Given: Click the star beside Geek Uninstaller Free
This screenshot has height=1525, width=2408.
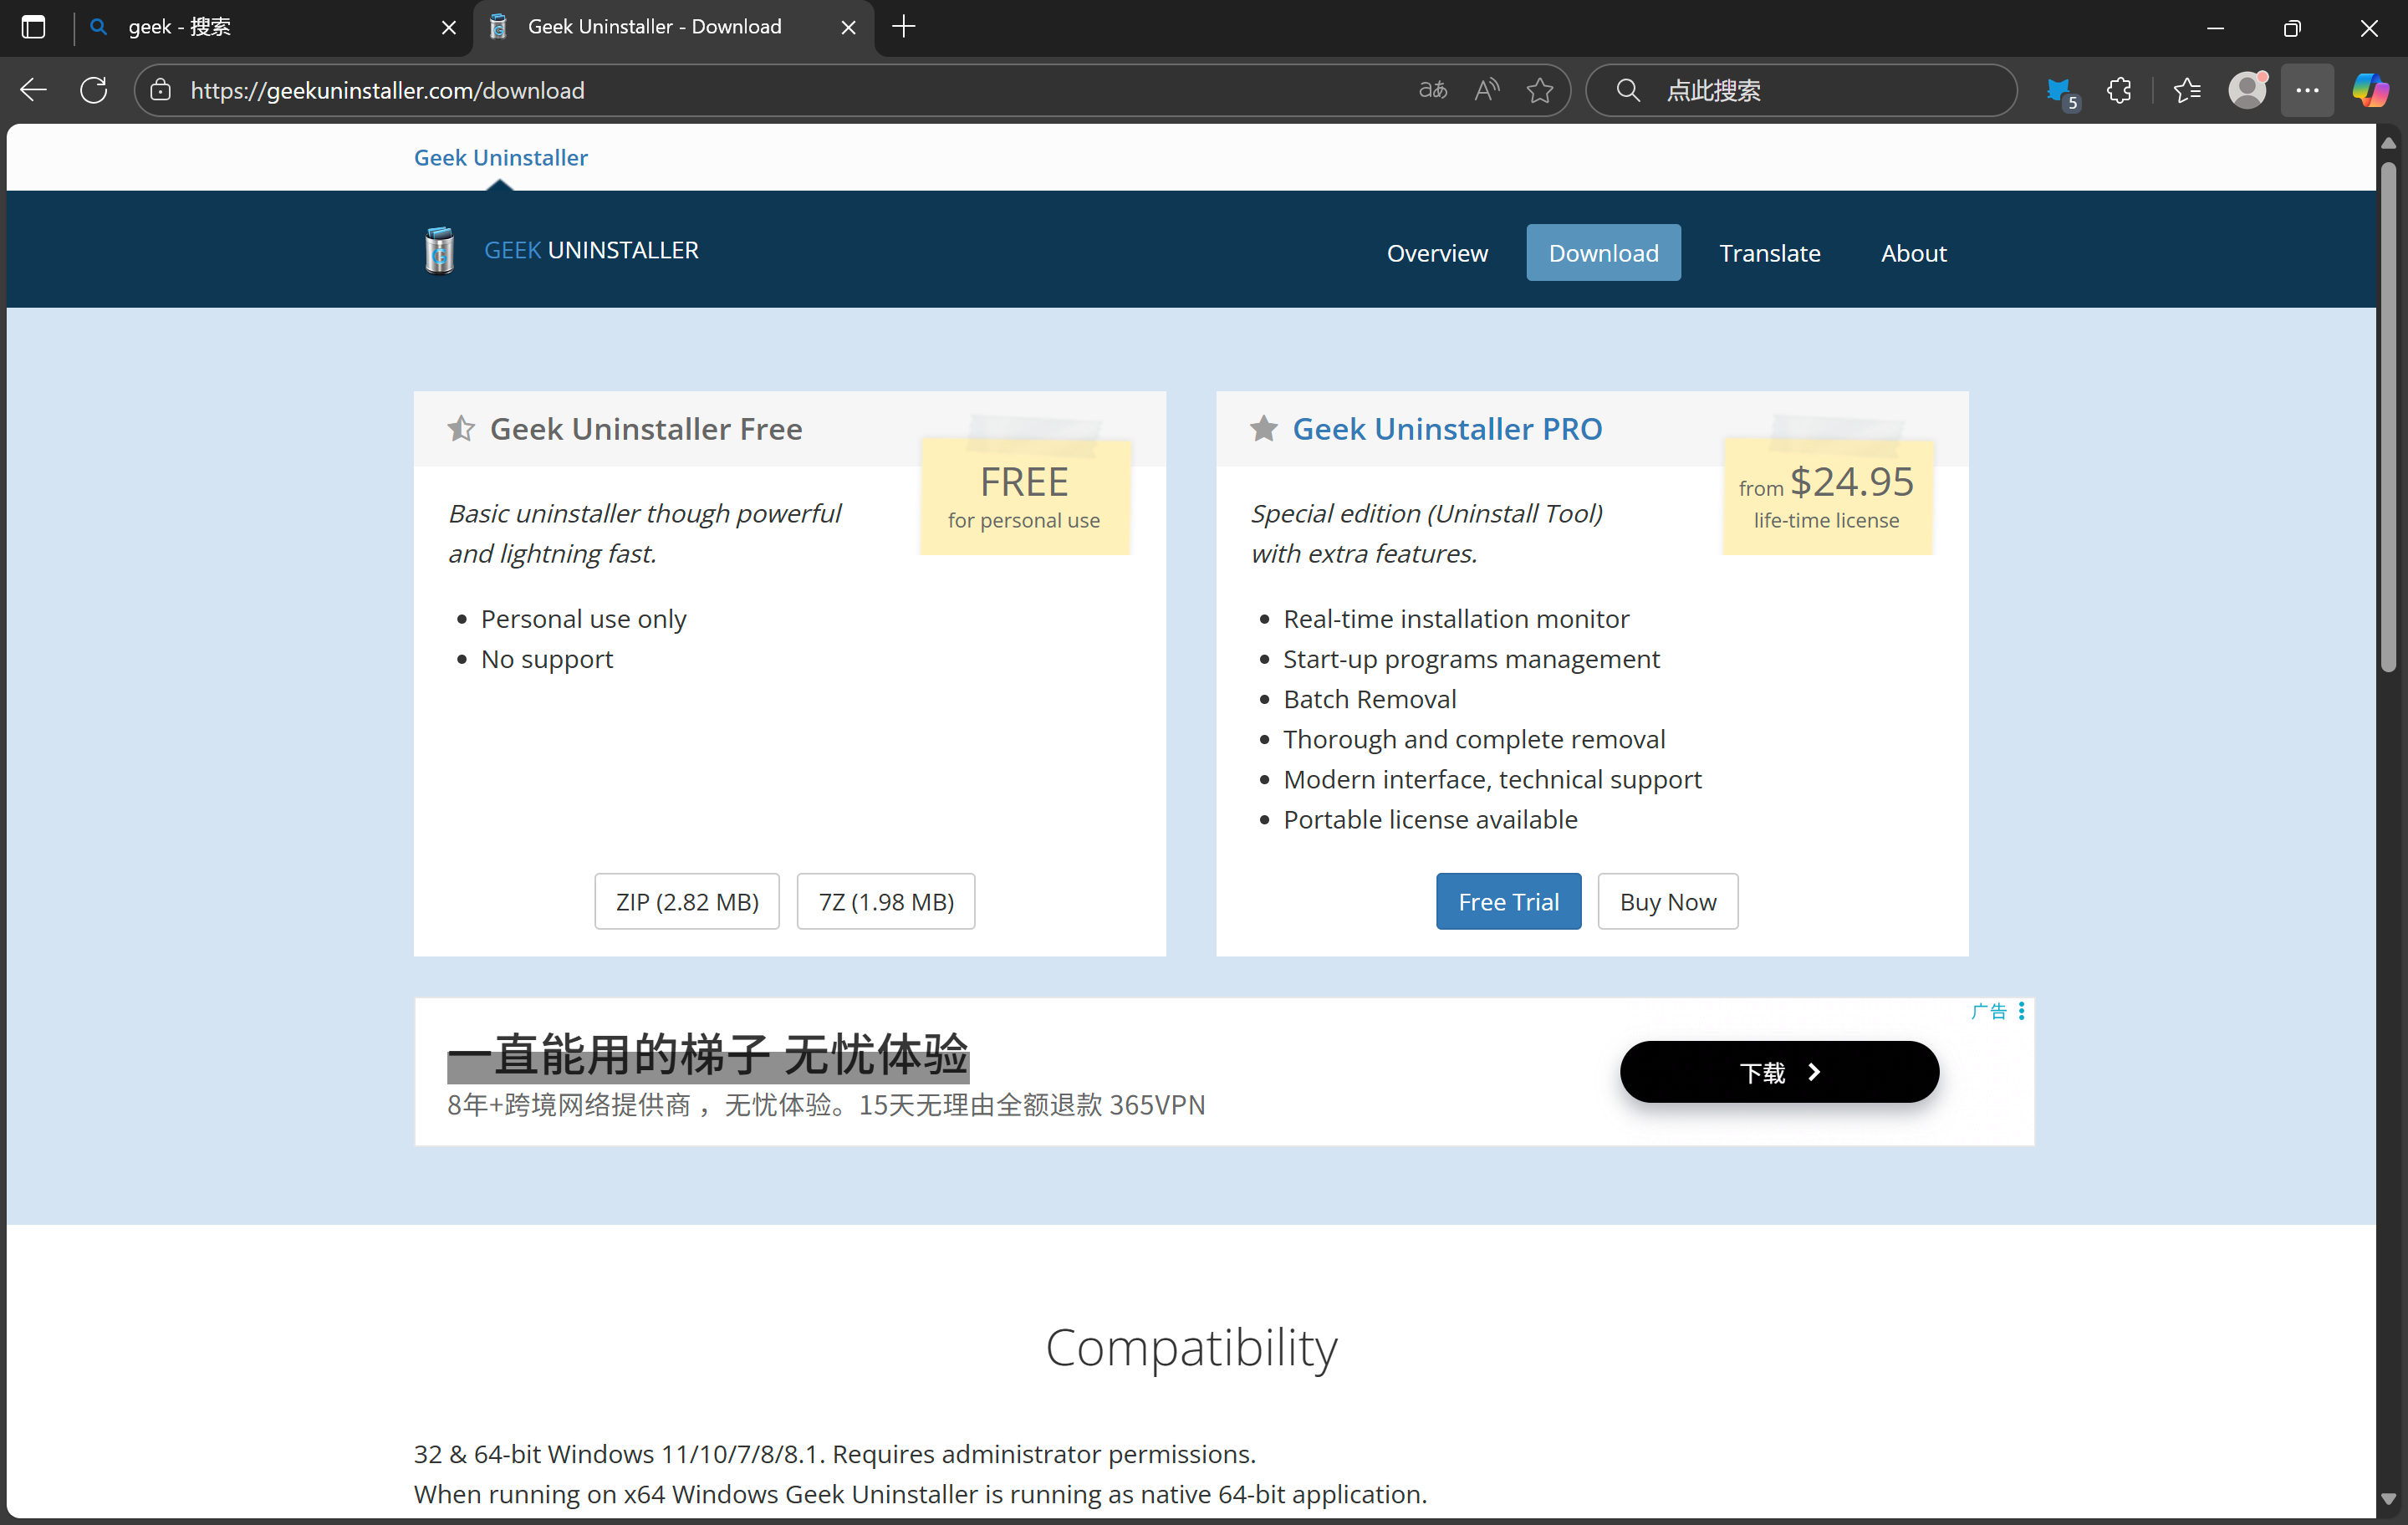Looking at the screenshot, I should pos(461,428).
